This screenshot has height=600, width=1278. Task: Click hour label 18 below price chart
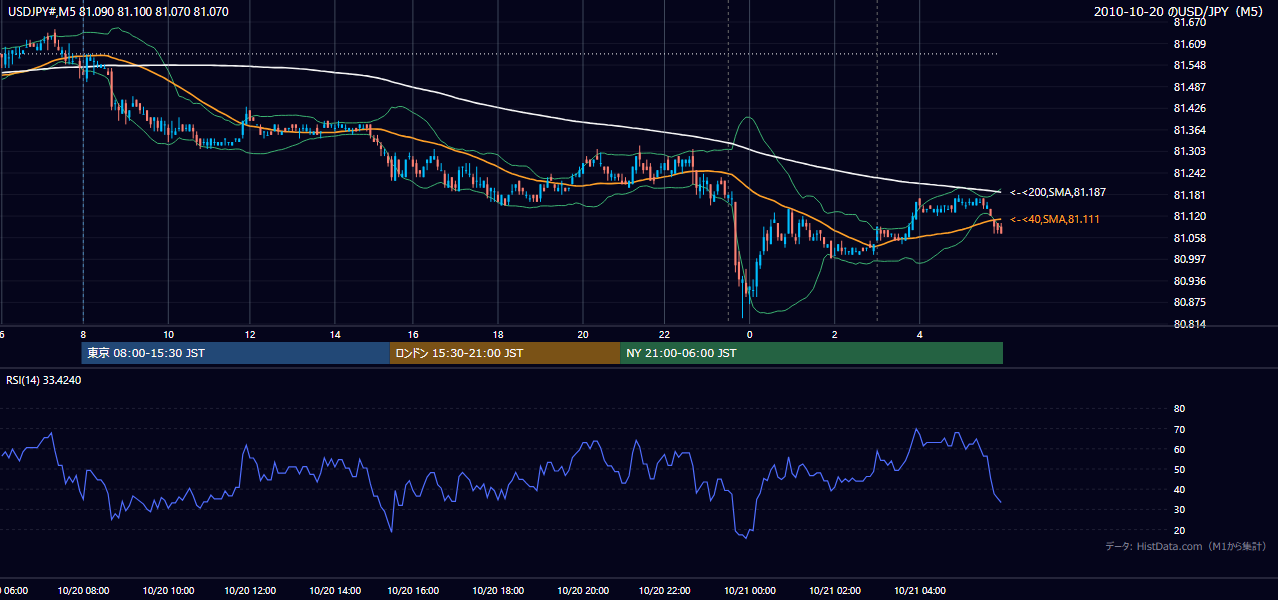(498, 335)
